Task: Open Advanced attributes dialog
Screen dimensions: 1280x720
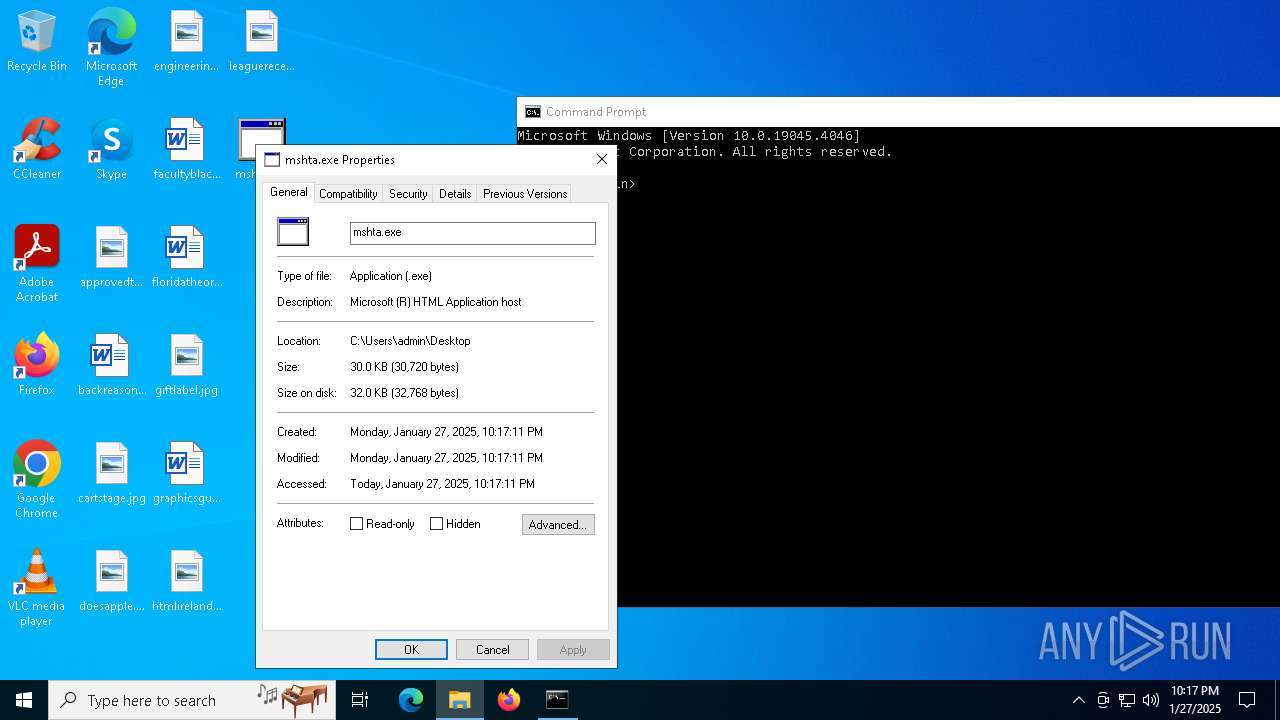Action: [558, 525]
